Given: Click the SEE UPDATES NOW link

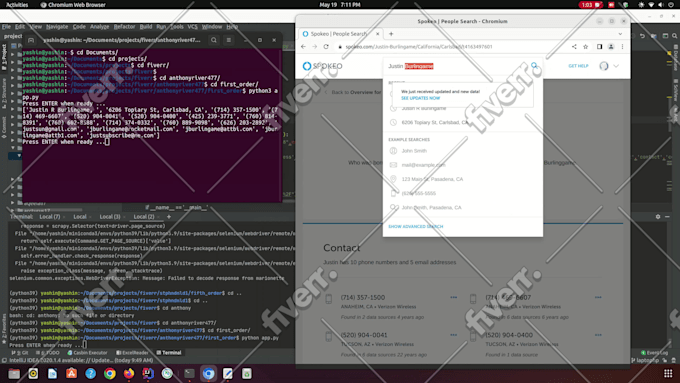Looking at the screenshot, I should click(x=420, y=98).
